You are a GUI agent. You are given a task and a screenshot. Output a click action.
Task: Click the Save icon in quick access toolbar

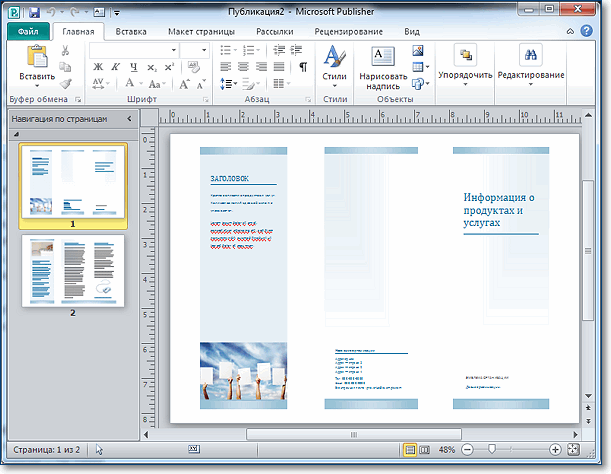33,12
